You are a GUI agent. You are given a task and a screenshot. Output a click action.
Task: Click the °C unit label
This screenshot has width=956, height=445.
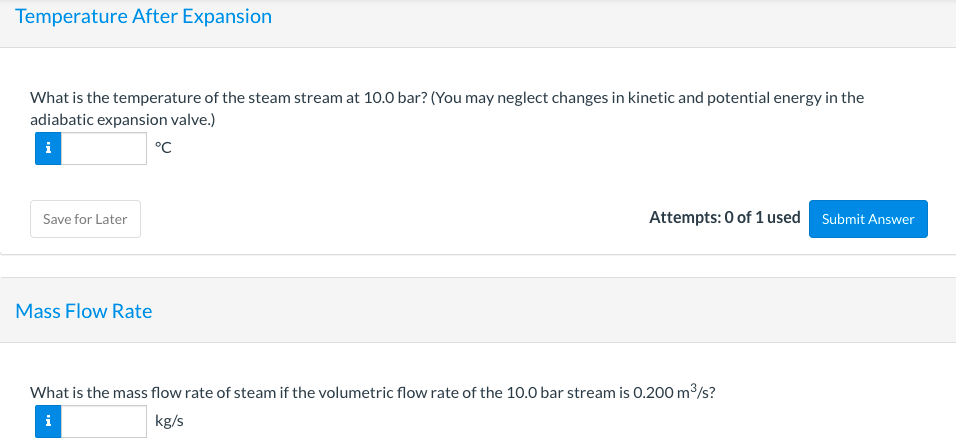click(x=164, y=149)
